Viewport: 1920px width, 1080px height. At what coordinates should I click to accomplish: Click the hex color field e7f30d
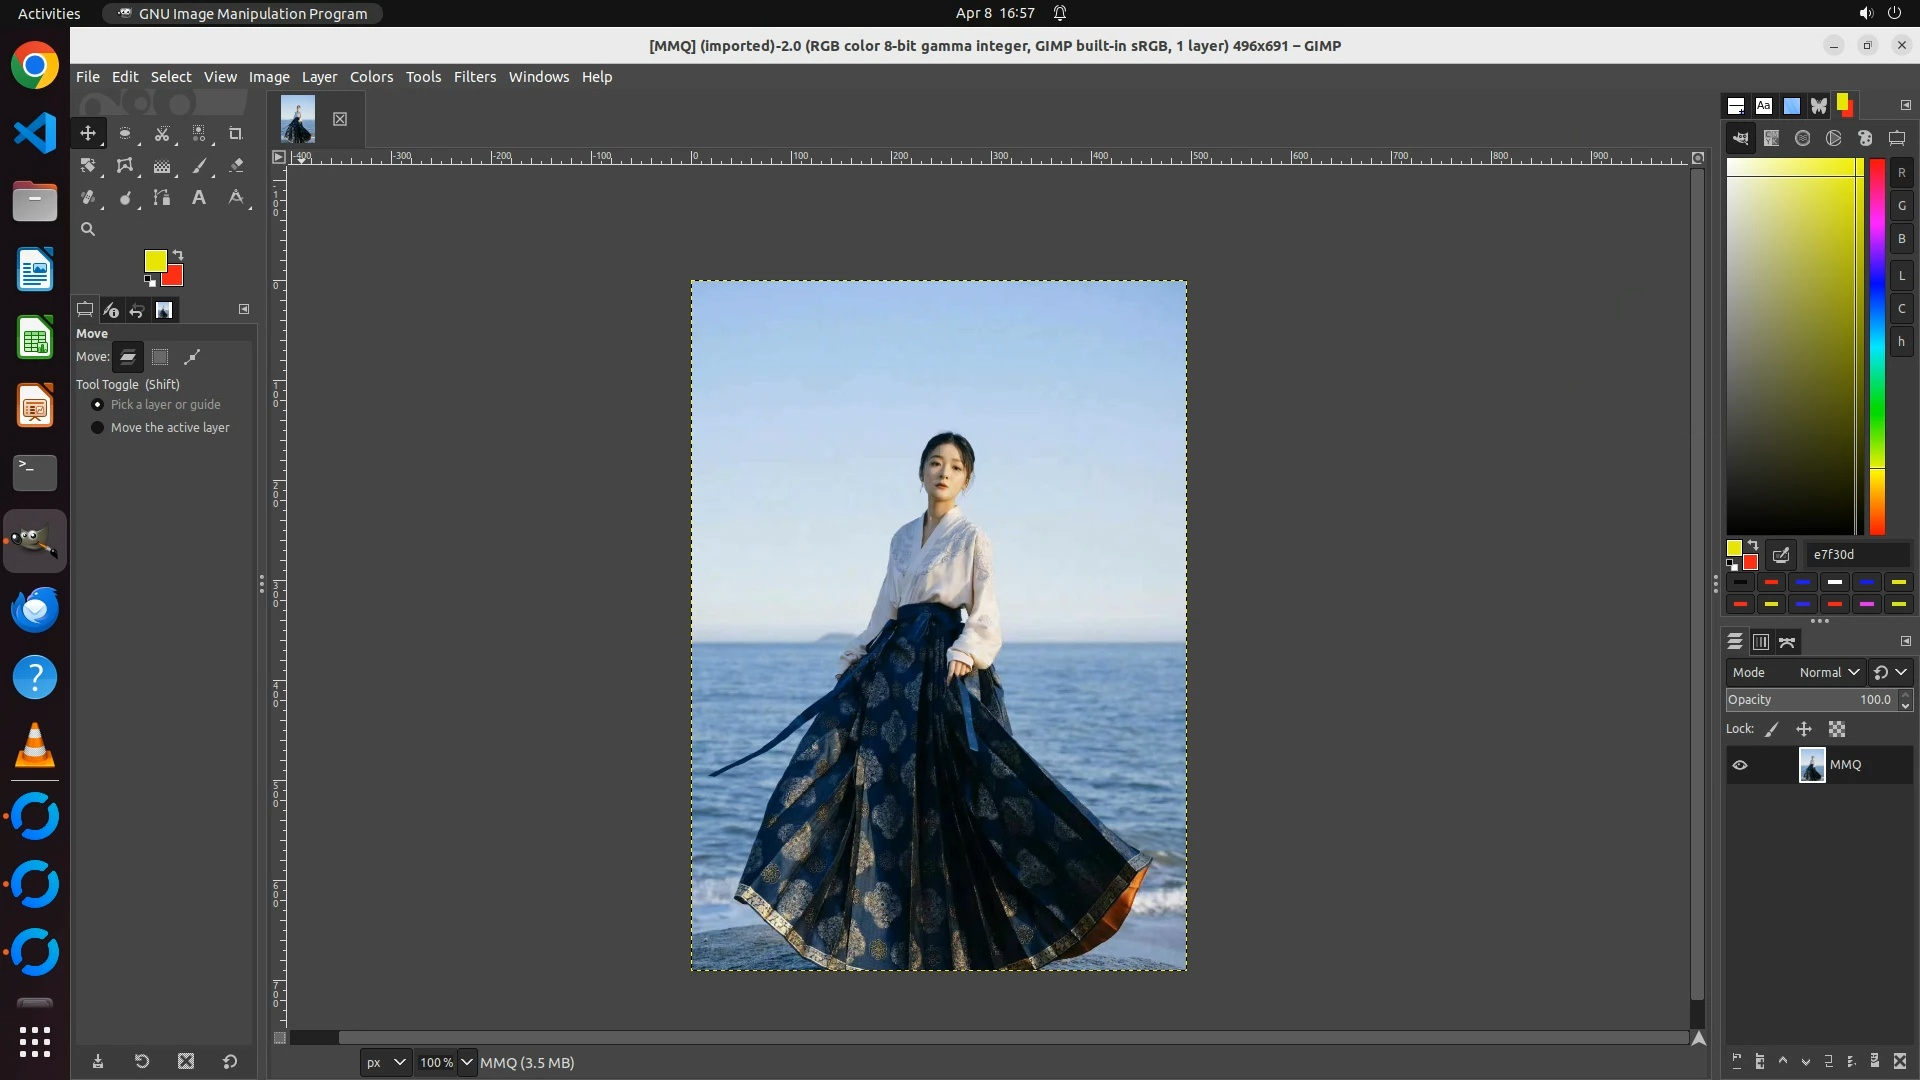(1856, 554)
